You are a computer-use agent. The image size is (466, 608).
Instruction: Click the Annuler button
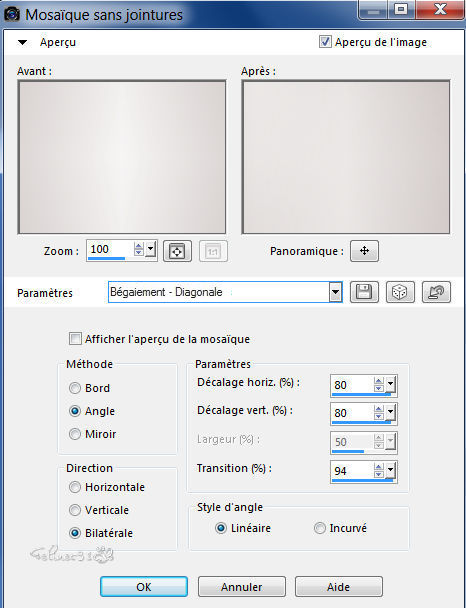pos(242,587)
